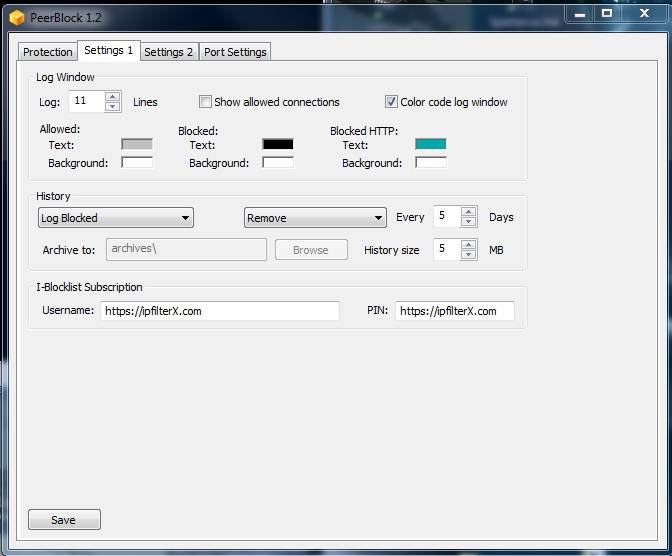Toggle Color code log window checkbox
672x556 pixels.
(x=391, y=102)
